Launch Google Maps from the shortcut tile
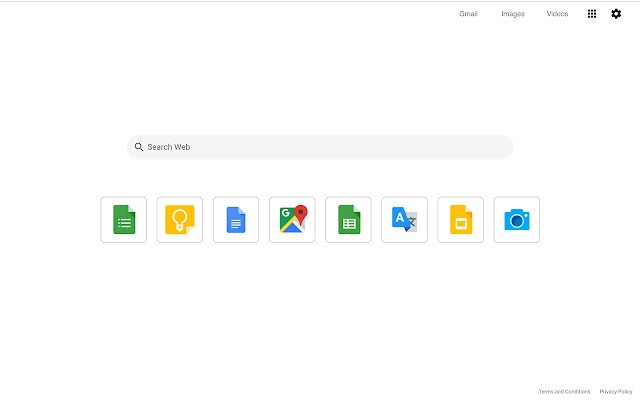Image resolution: width=640 pixels, height=400 pixels. click(292, 220)
